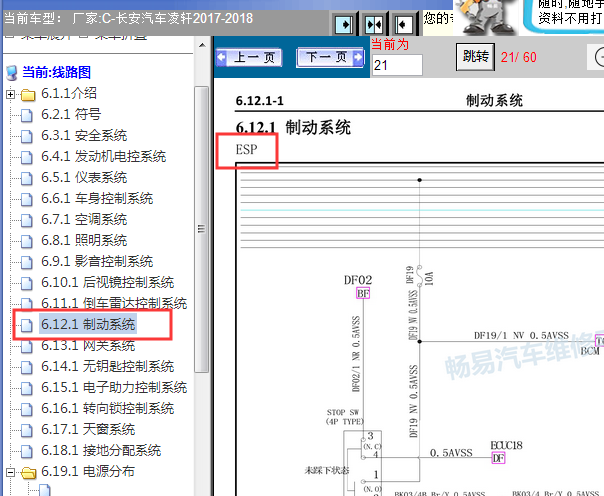The height and width of the screenshot is (496, 604).
Task: Expand the 6.1.1介绍 folder node
Action: tap(10, 94)
